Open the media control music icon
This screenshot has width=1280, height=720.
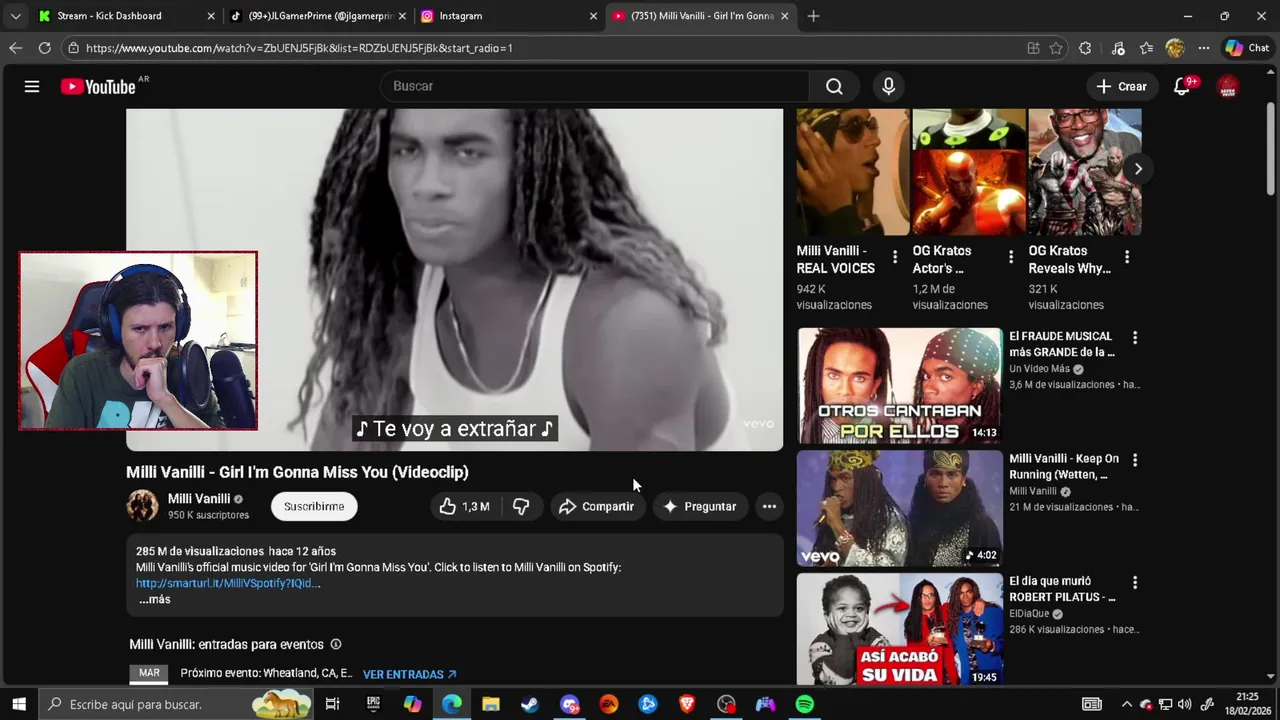(1118, 48)
